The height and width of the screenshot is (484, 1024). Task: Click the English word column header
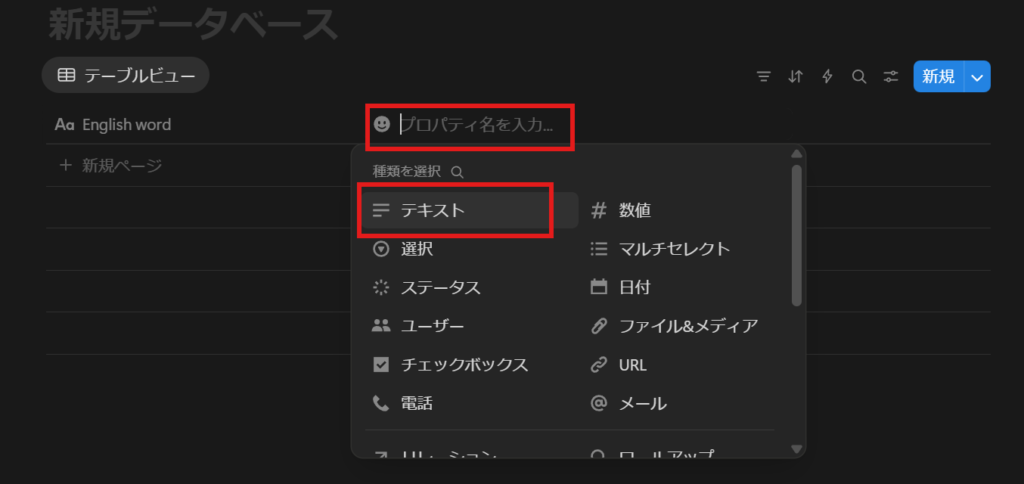(126, 125)
